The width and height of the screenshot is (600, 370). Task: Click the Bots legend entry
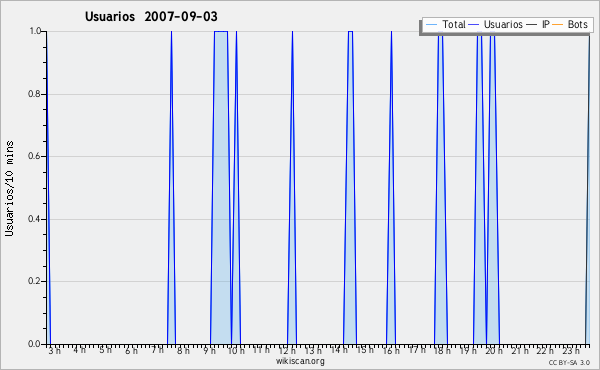click(x=570, y=24)
